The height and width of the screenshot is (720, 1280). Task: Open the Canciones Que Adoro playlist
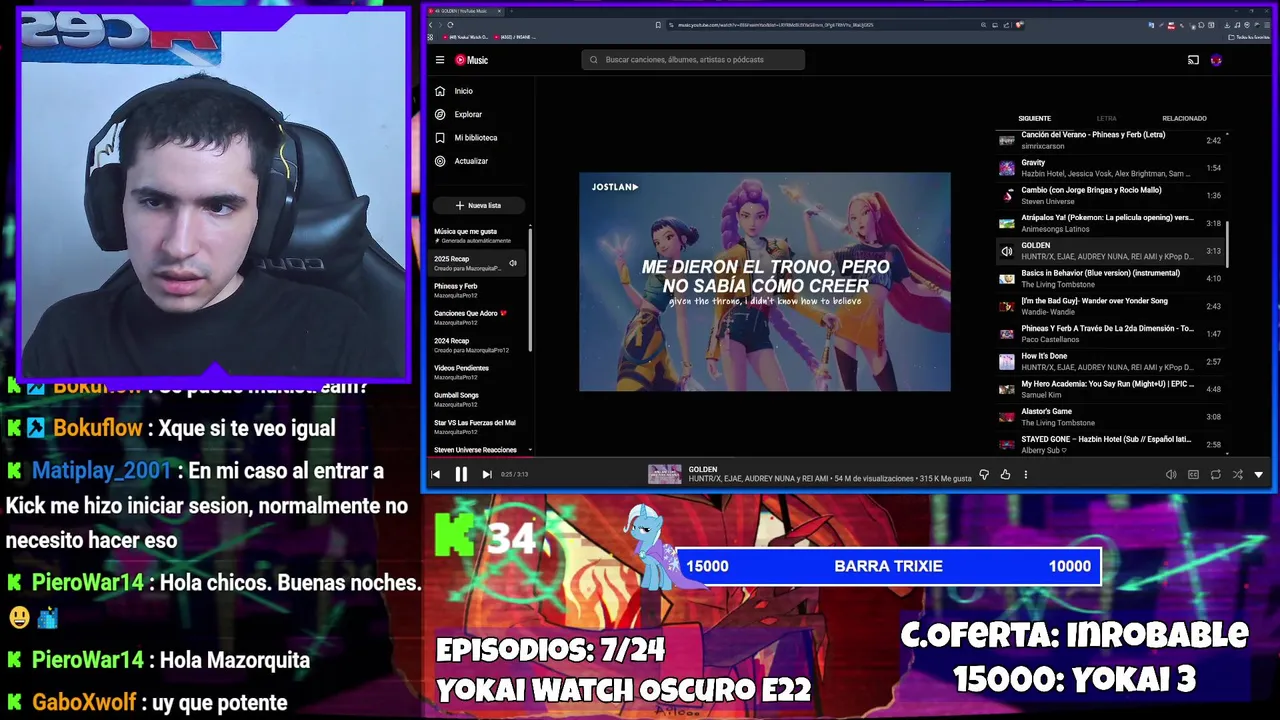478,317
